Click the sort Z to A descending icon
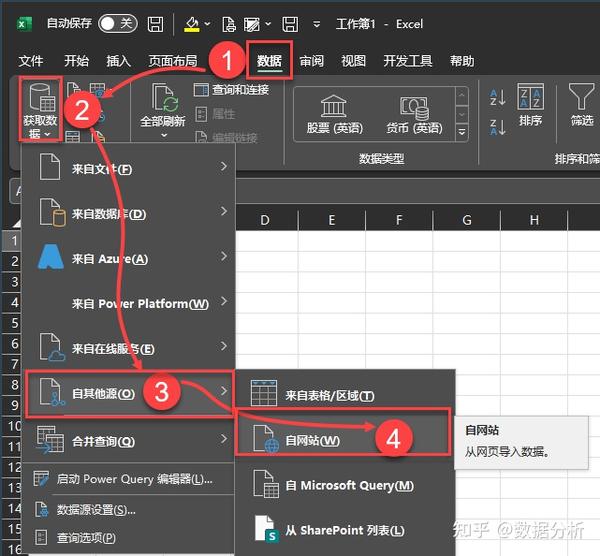The height and width of the screenshot is (556, 600). [497, 127]
